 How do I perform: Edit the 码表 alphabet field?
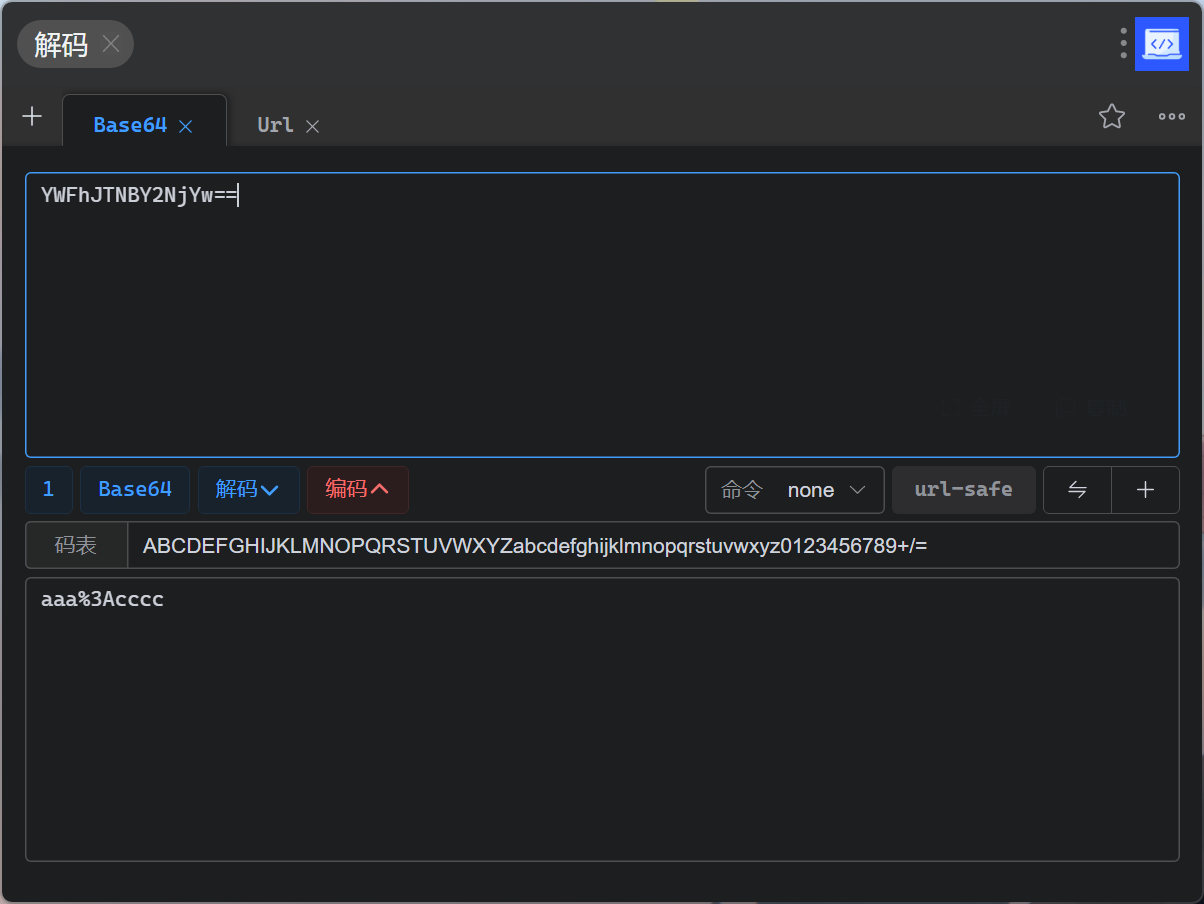(x=653, y=545)
